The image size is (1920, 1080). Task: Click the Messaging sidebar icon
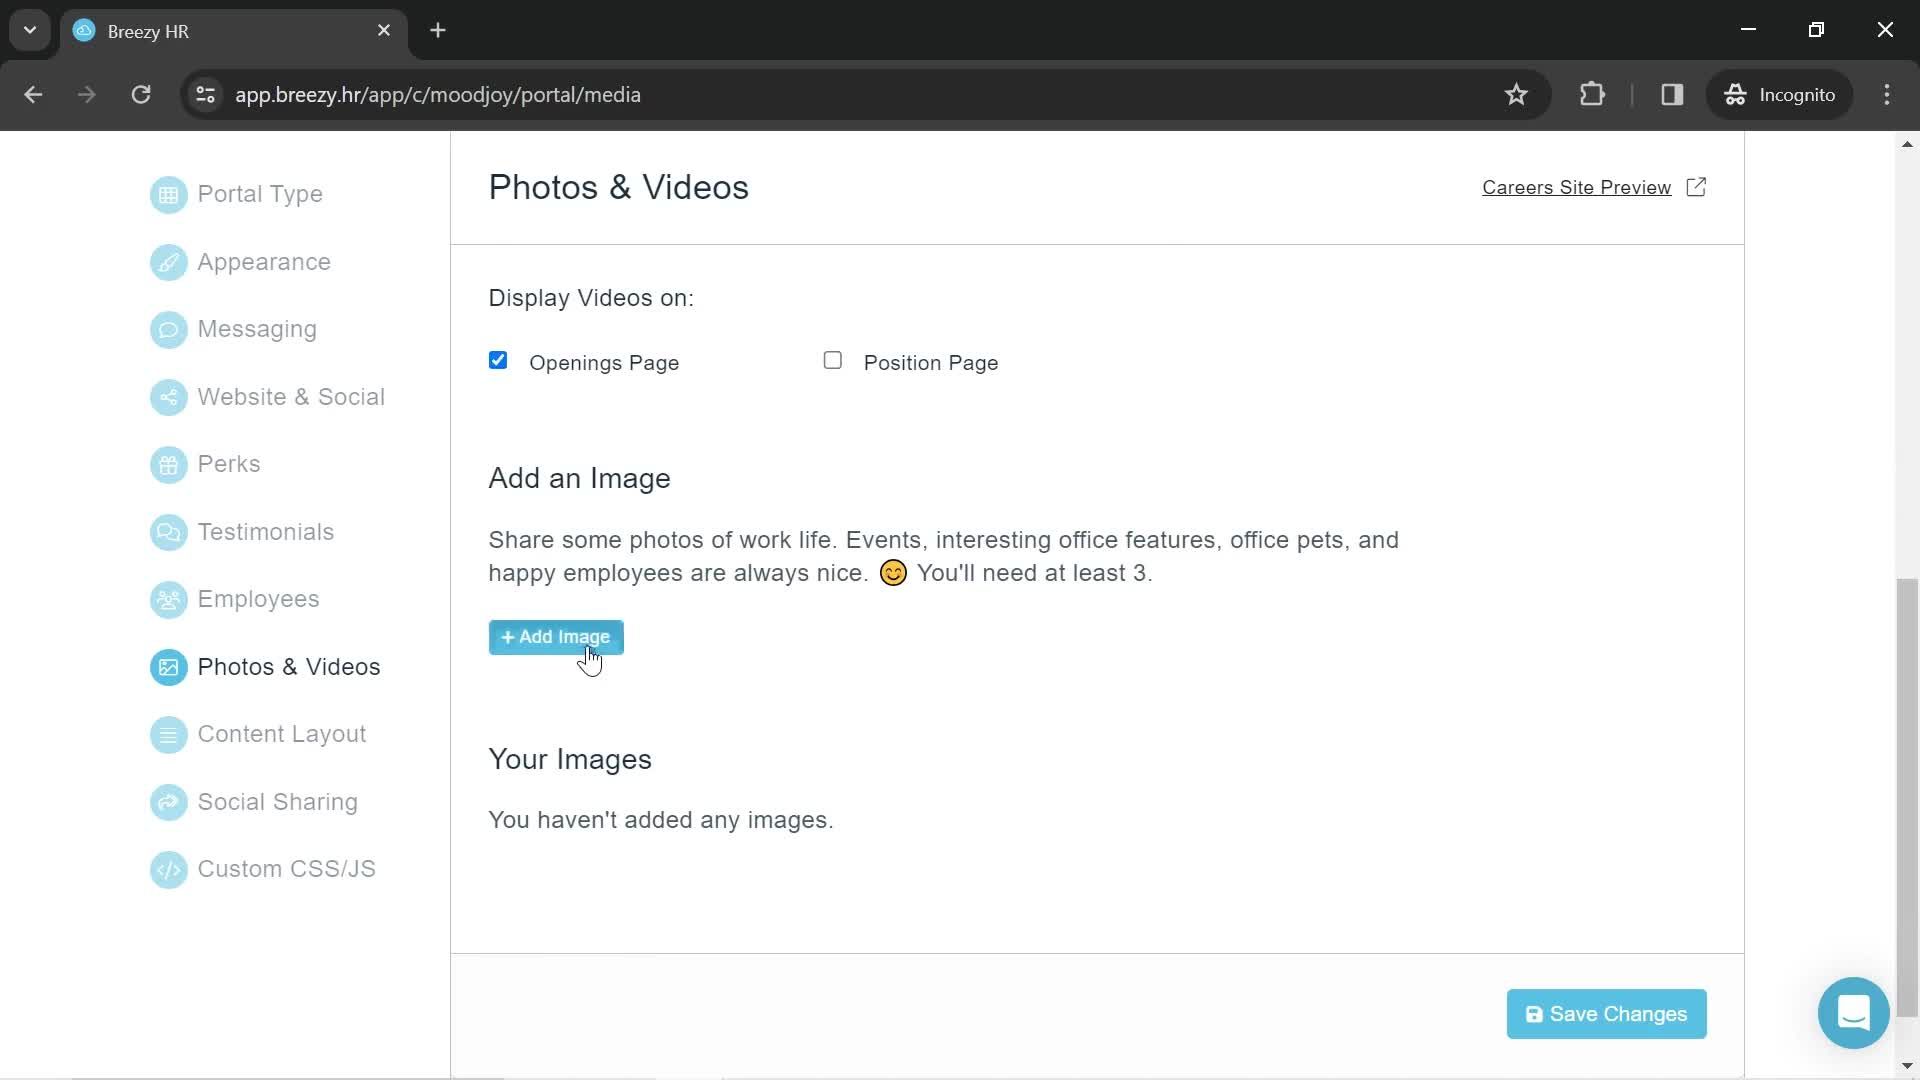[167, 328]
